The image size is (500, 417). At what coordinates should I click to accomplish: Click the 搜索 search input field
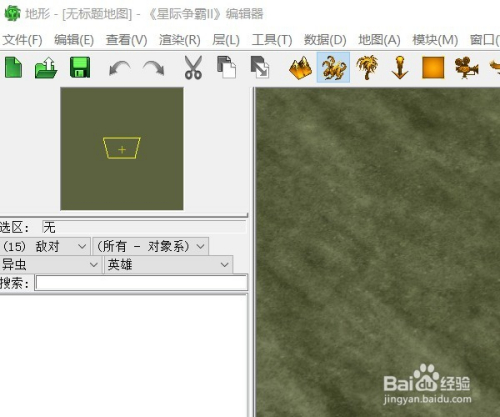click(x=141, y=283)
